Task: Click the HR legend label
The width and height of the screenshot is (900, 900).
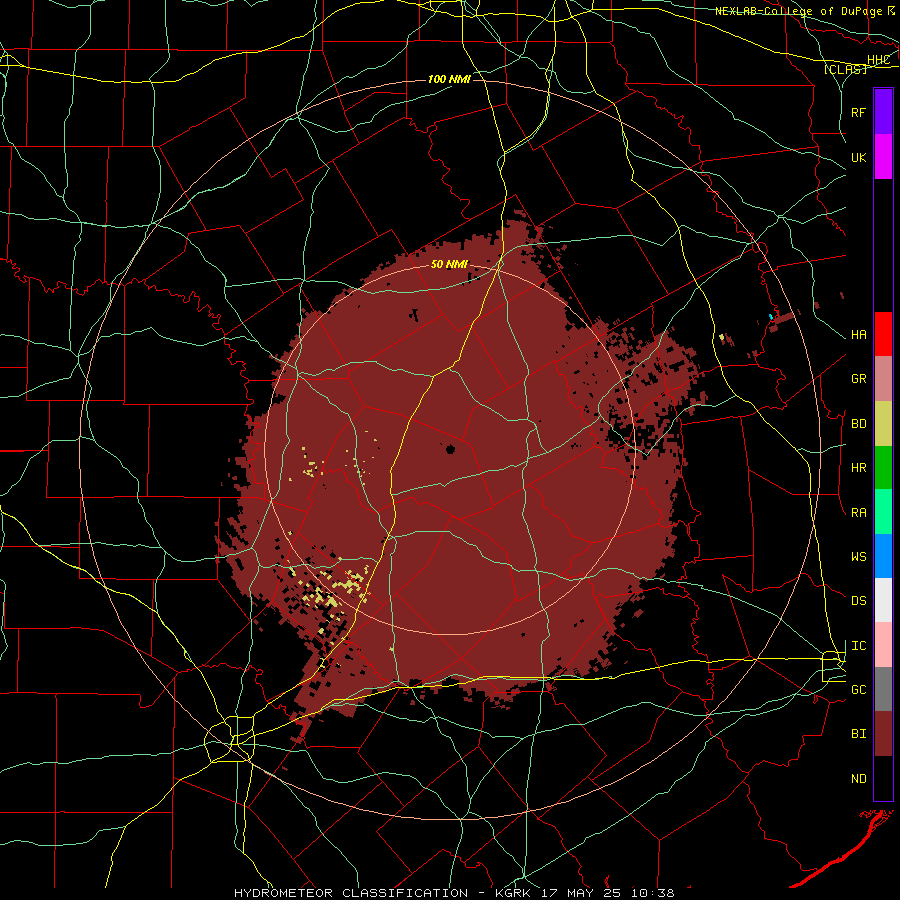Action: coord(858,468)
